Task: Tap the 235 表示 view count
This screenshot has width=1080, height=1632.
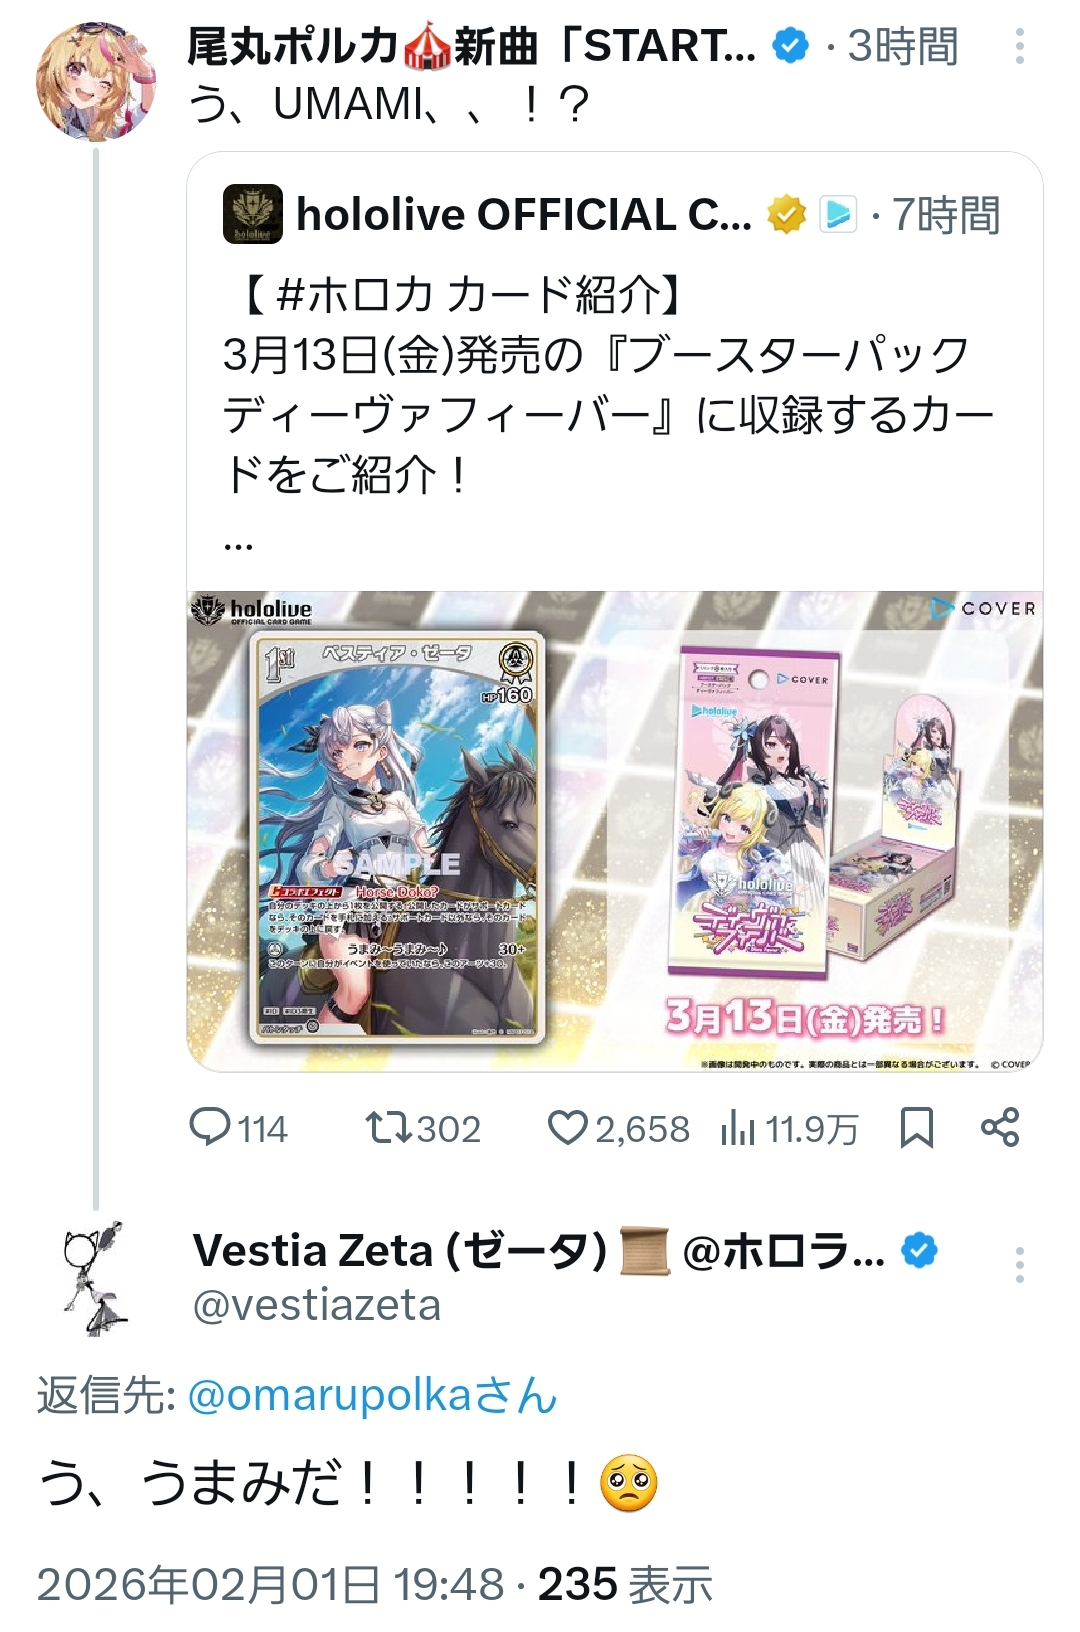Action: pos(625,1584)
